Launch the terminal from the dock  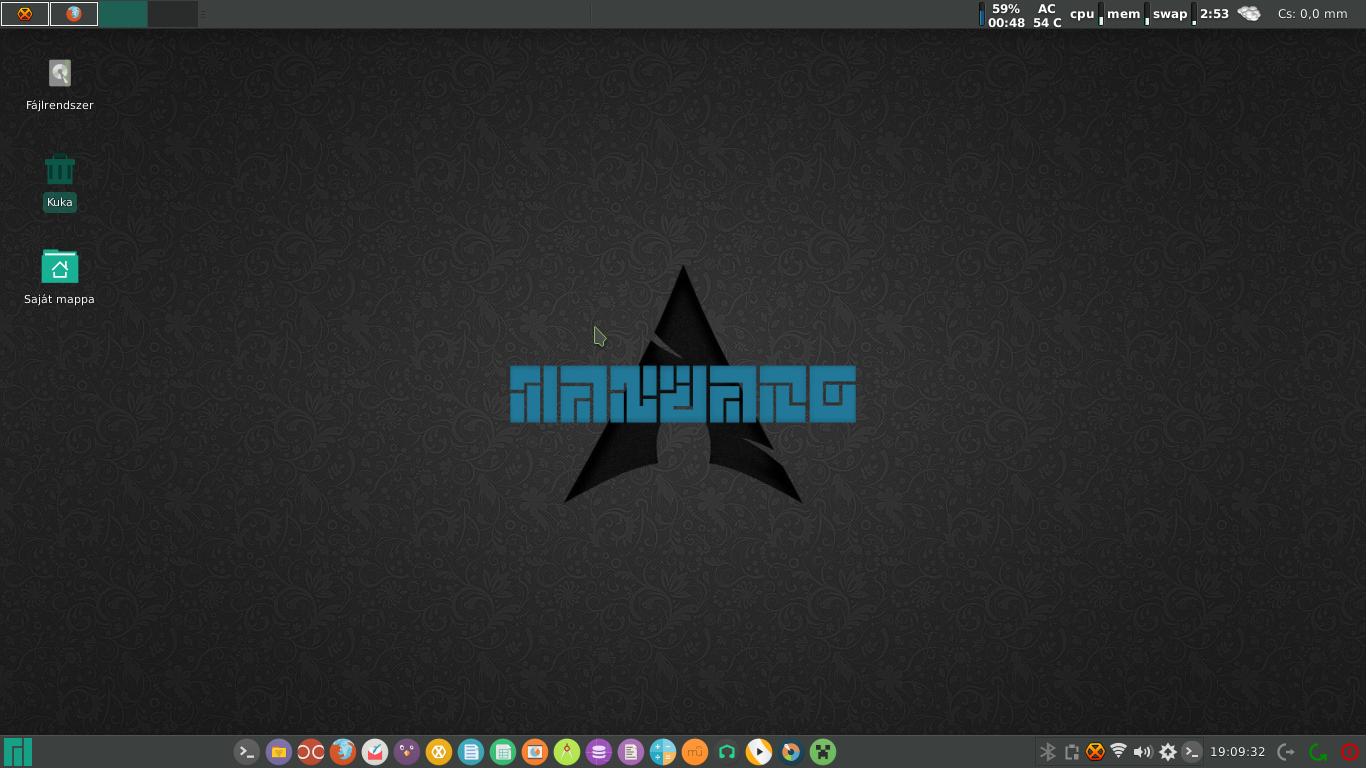pyautogui.click(x=247, y=752)
